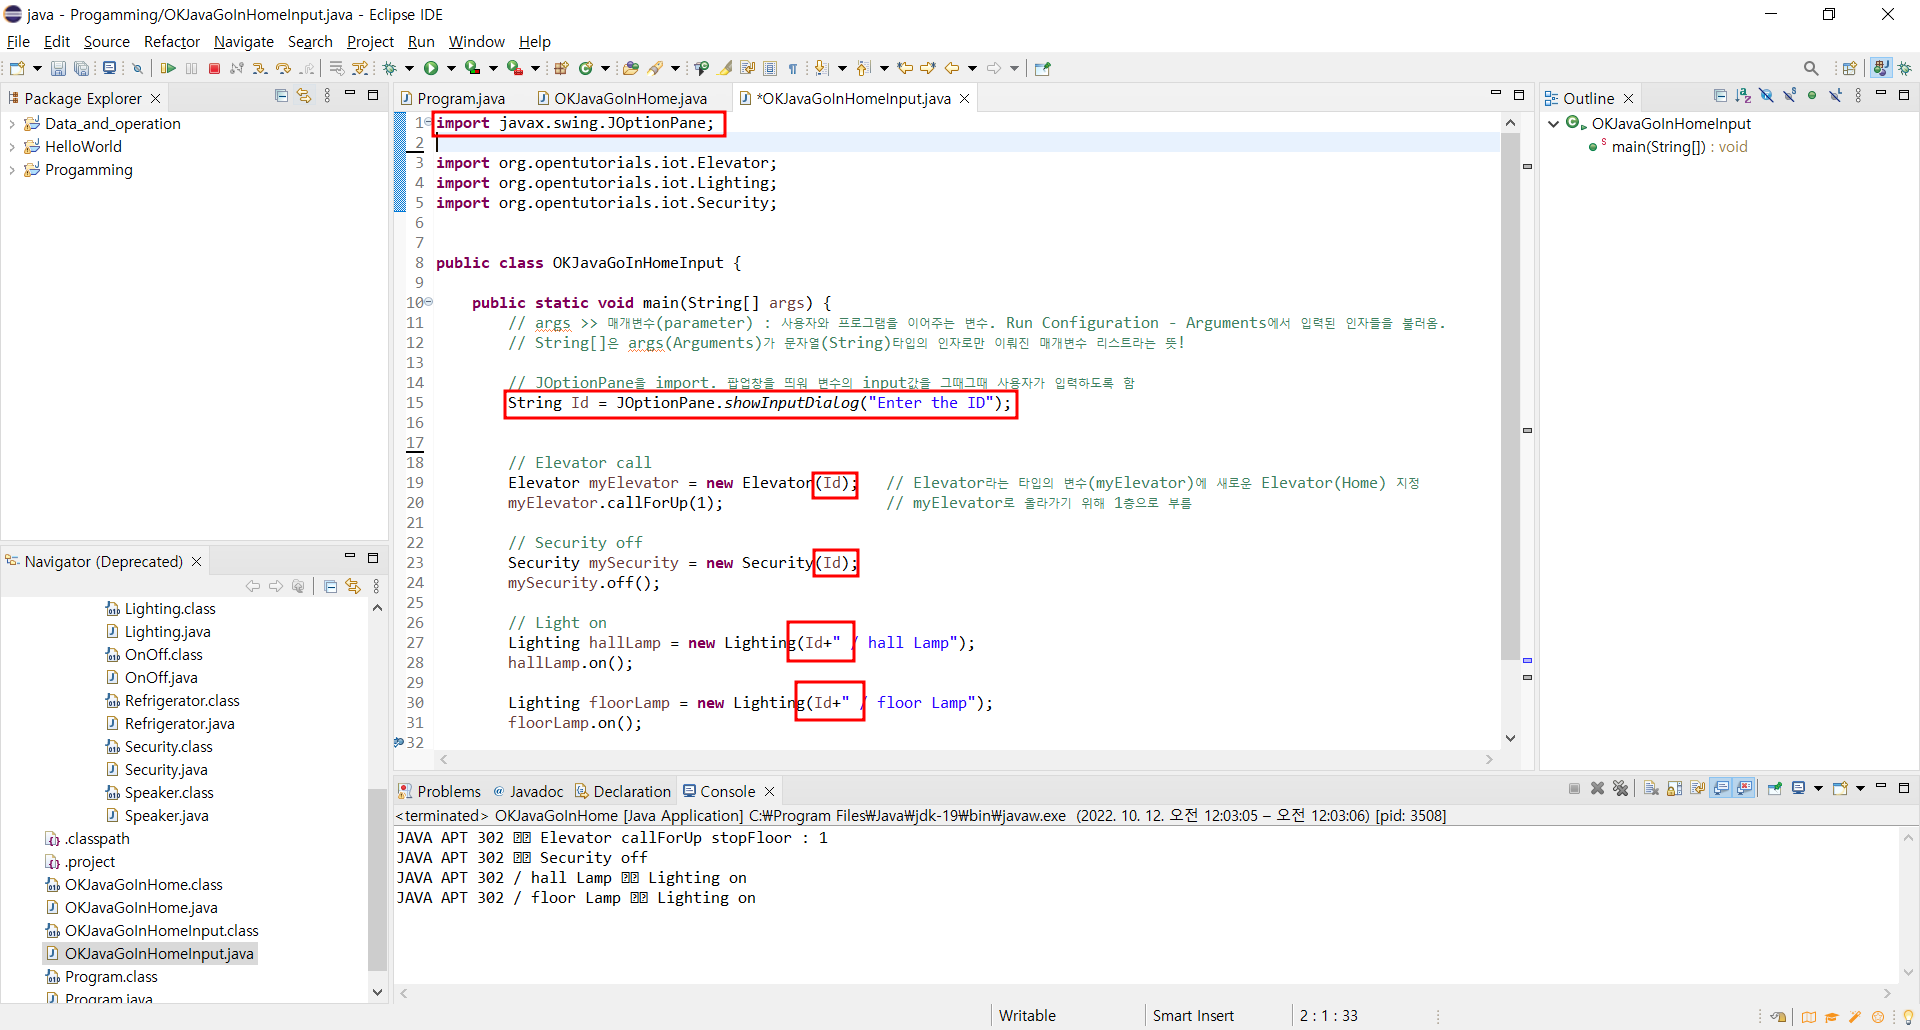
Task: Toggle Link with Editor in Package Explorer
Action: click(304, 96)
